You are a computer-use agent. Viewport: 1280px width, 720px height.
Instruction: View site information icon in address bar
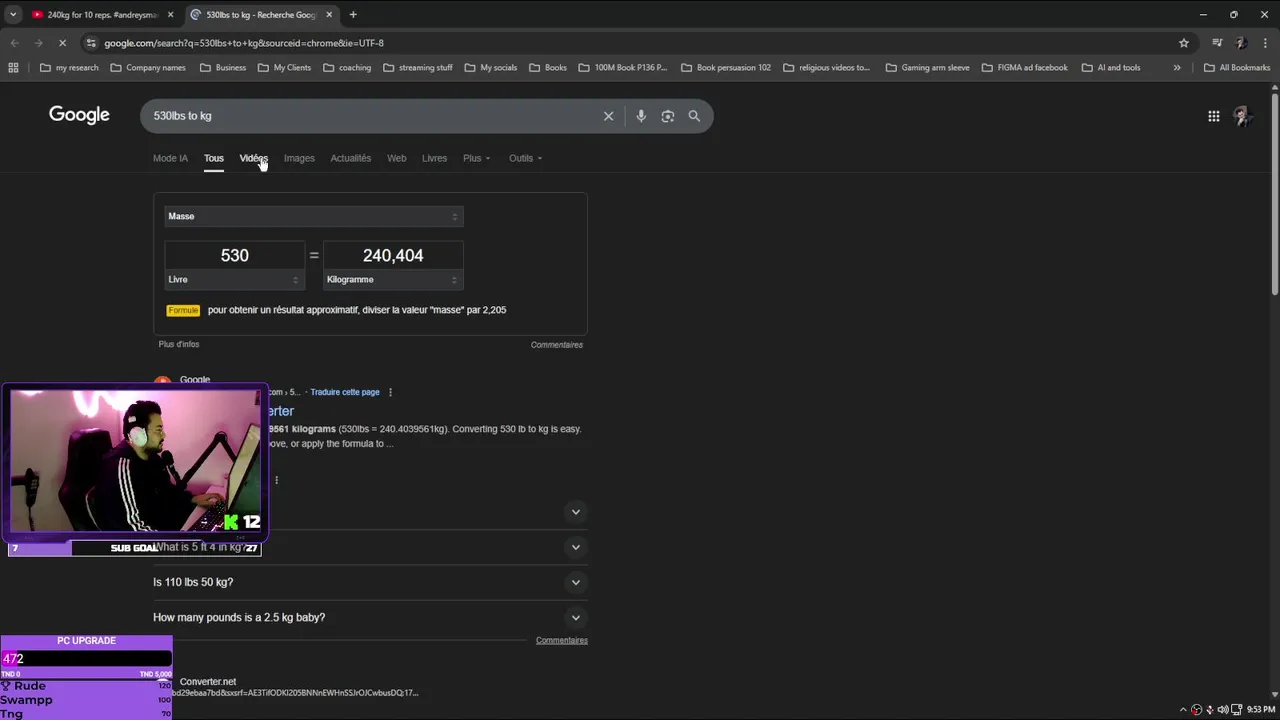(91, 43)
